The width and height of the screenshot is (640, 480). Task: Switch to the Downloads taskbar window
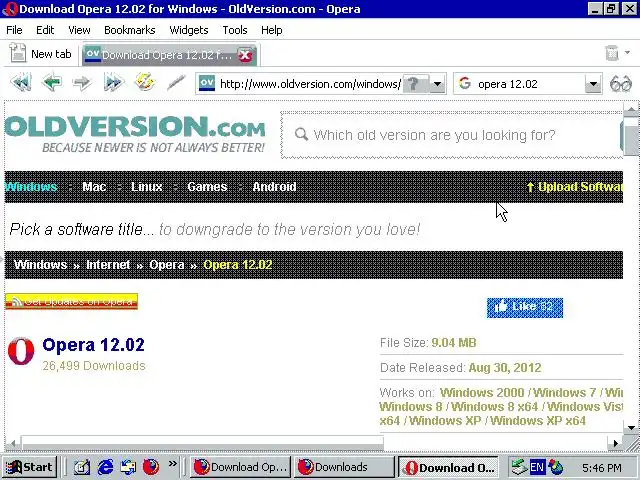point(344,467)
